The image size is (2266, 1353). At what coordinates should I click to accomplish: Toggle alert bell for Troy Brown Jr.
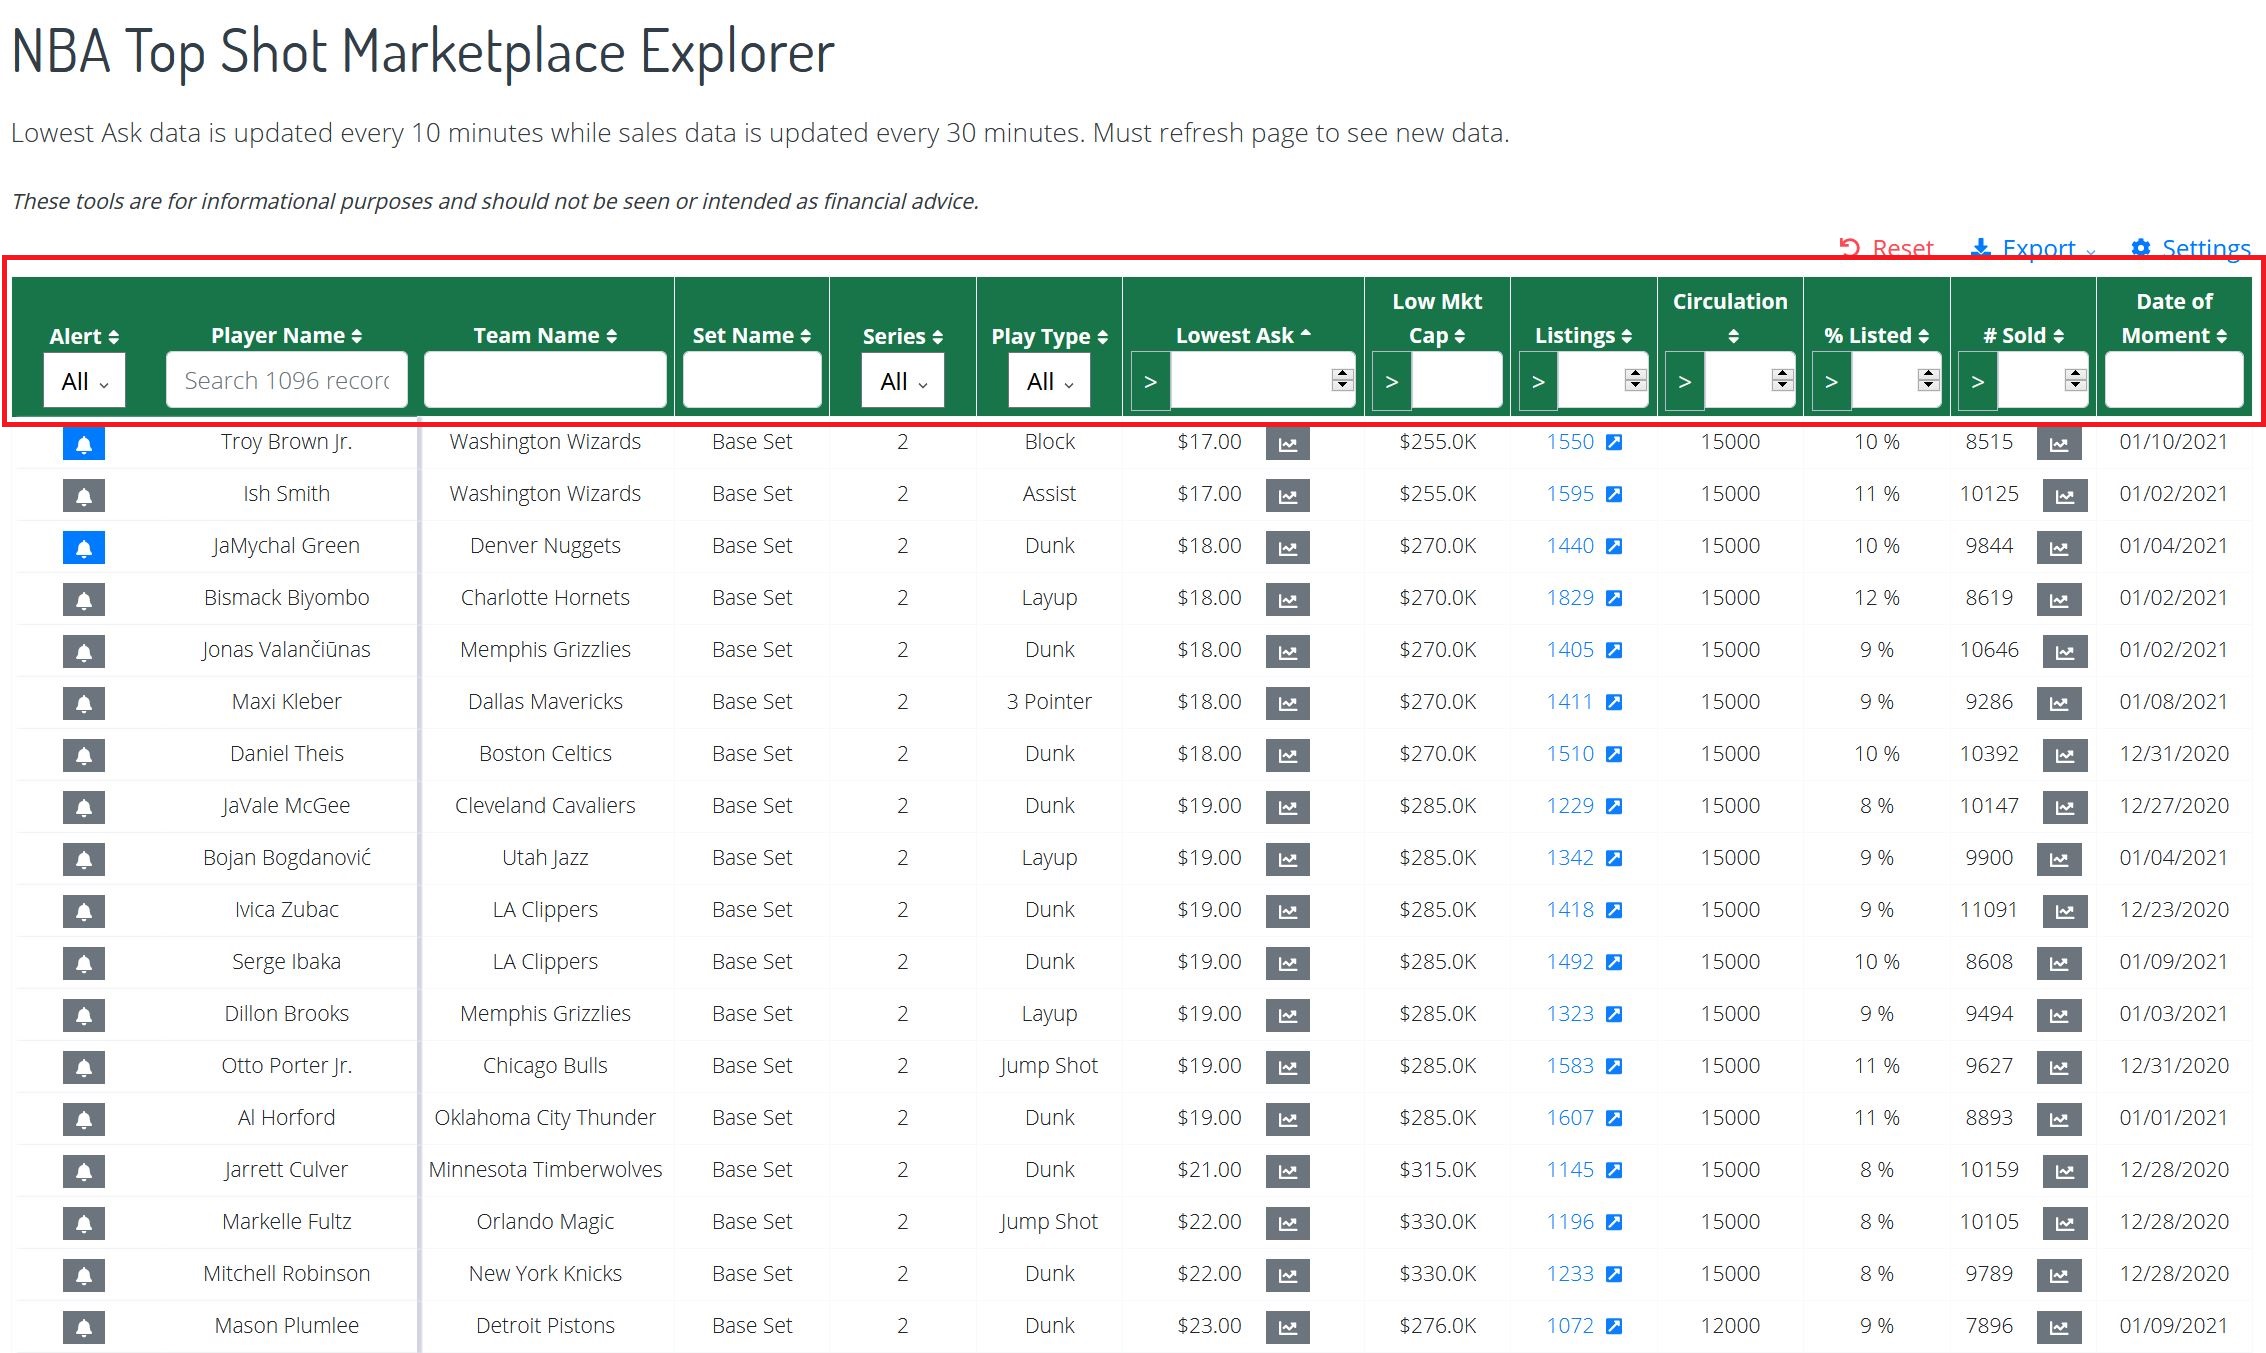(x=84, y=443)
